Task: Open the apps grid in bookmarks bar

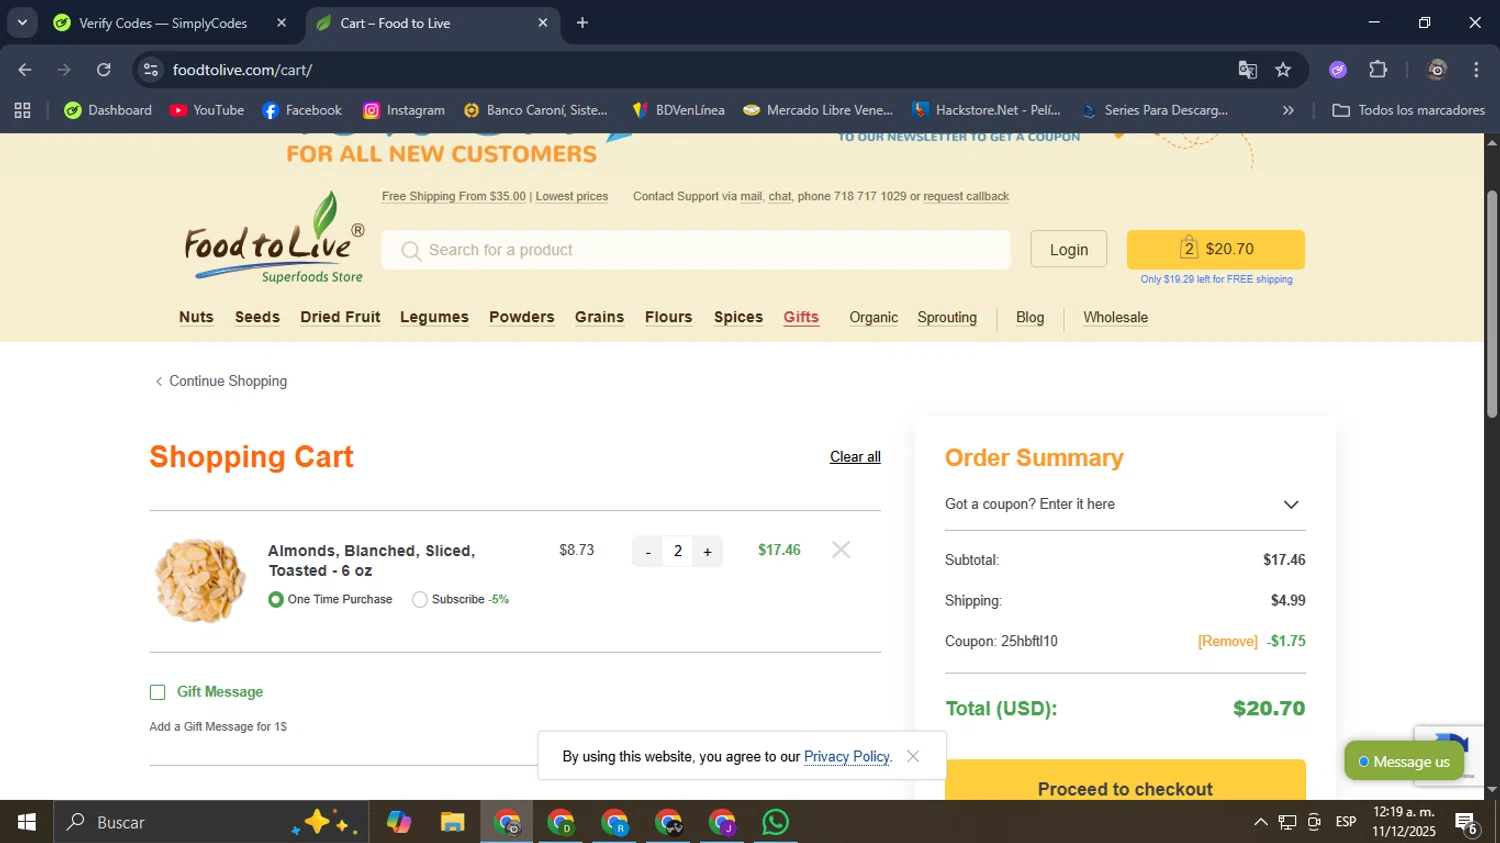Action: point(22,110)
